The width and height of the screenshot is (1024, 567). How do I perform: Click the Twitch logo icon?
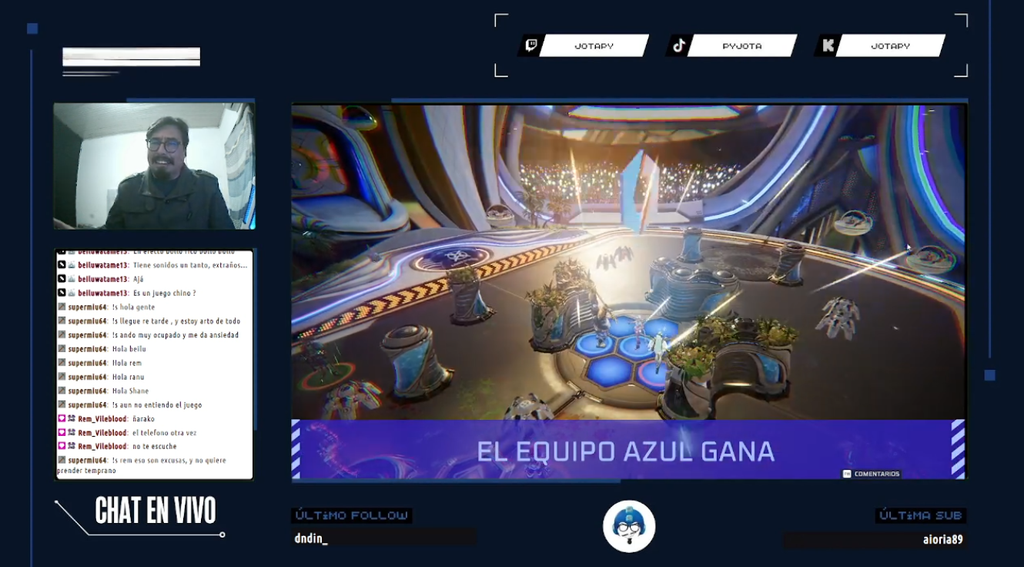[531, 46]
